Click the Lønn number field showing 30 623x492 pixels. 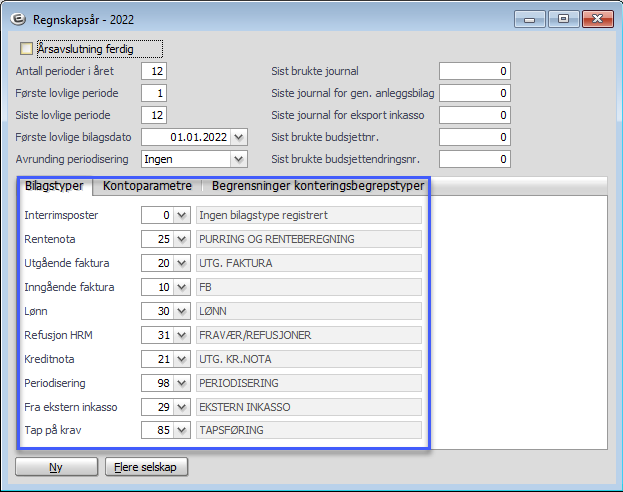point(157,311)
